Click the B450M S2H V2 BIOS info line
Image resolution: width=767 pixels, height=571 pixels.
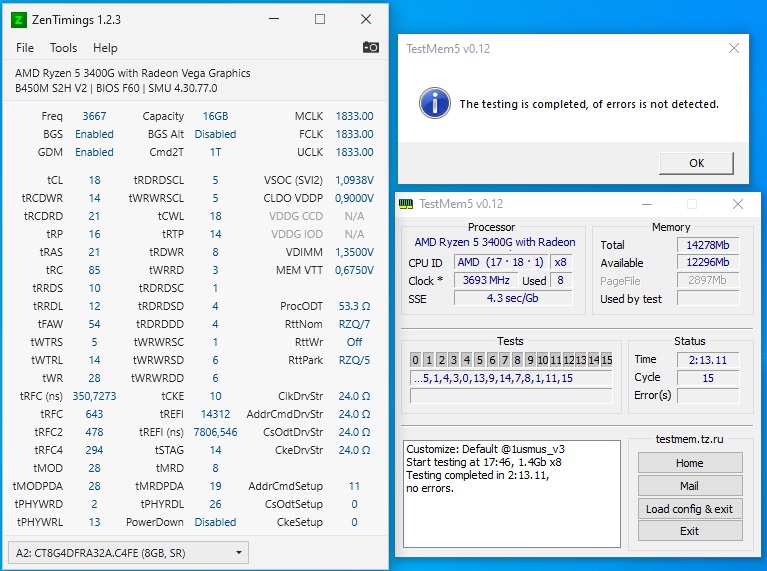click(116, 88)
